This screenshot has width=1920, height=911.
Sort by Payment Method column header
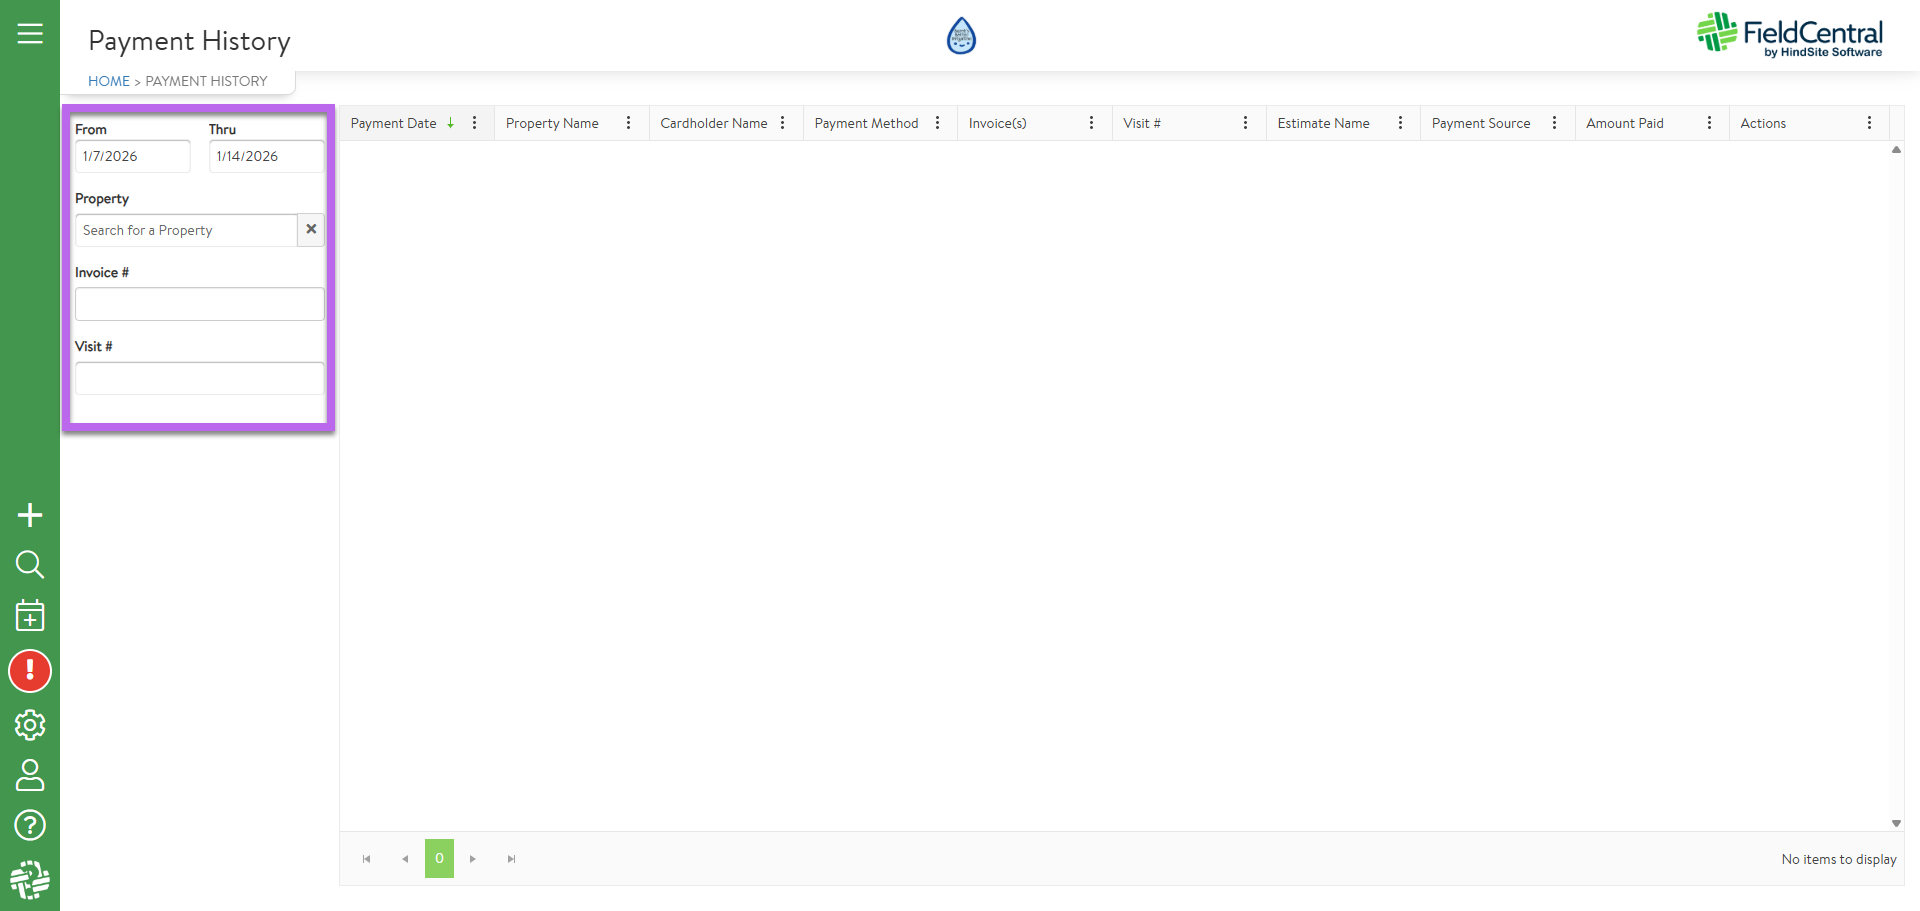point(866,123)
